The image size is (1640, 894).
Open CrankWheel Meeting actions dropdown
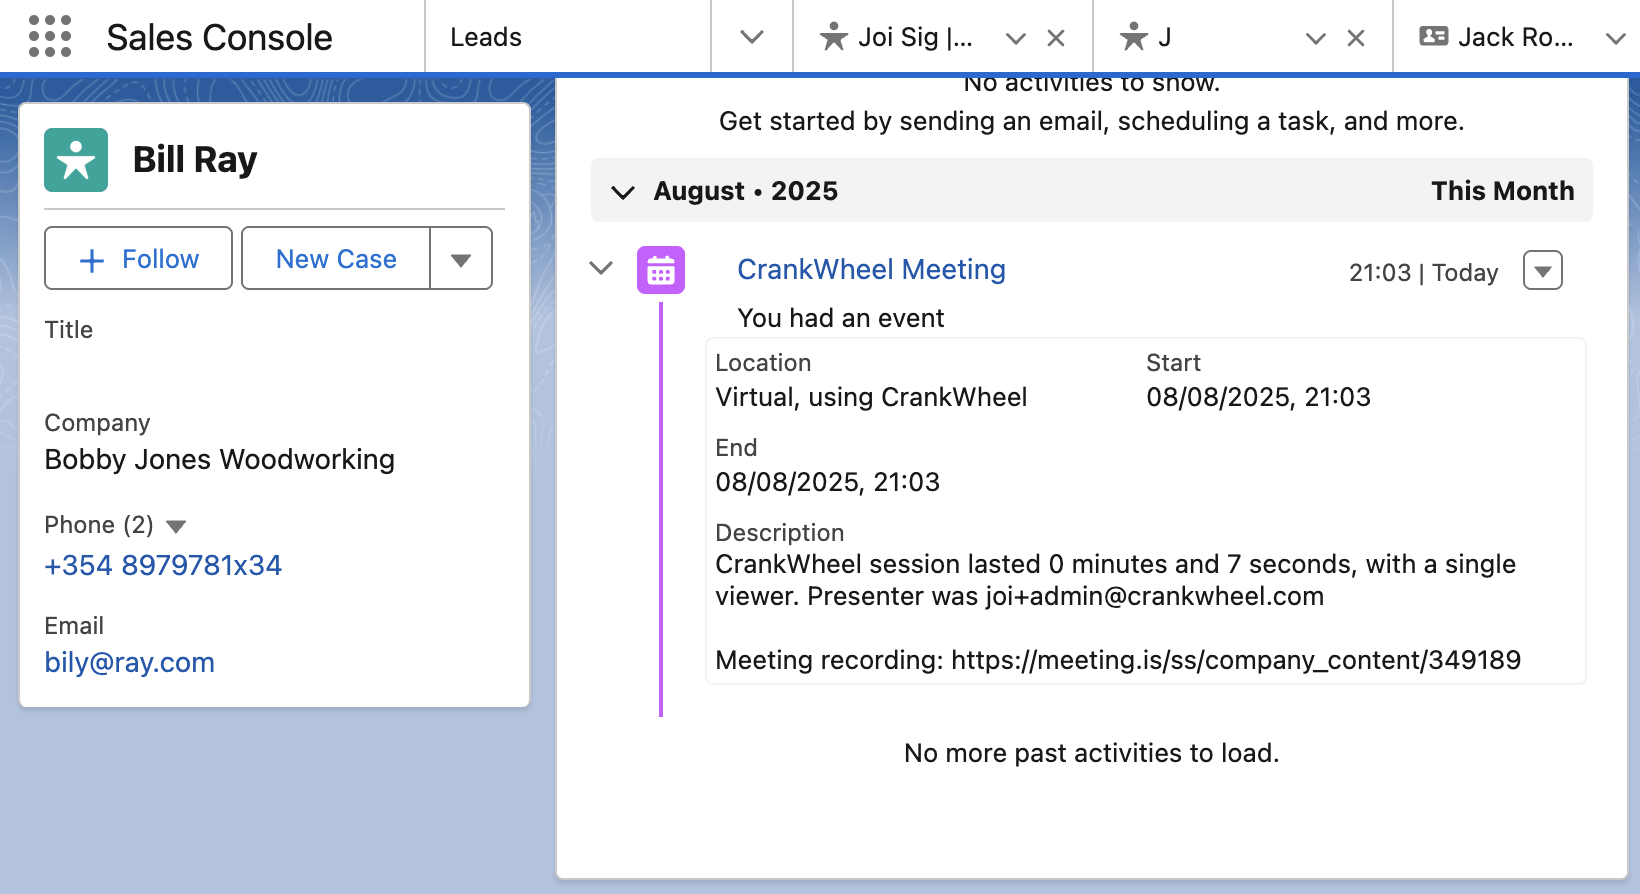point(1542,271)
